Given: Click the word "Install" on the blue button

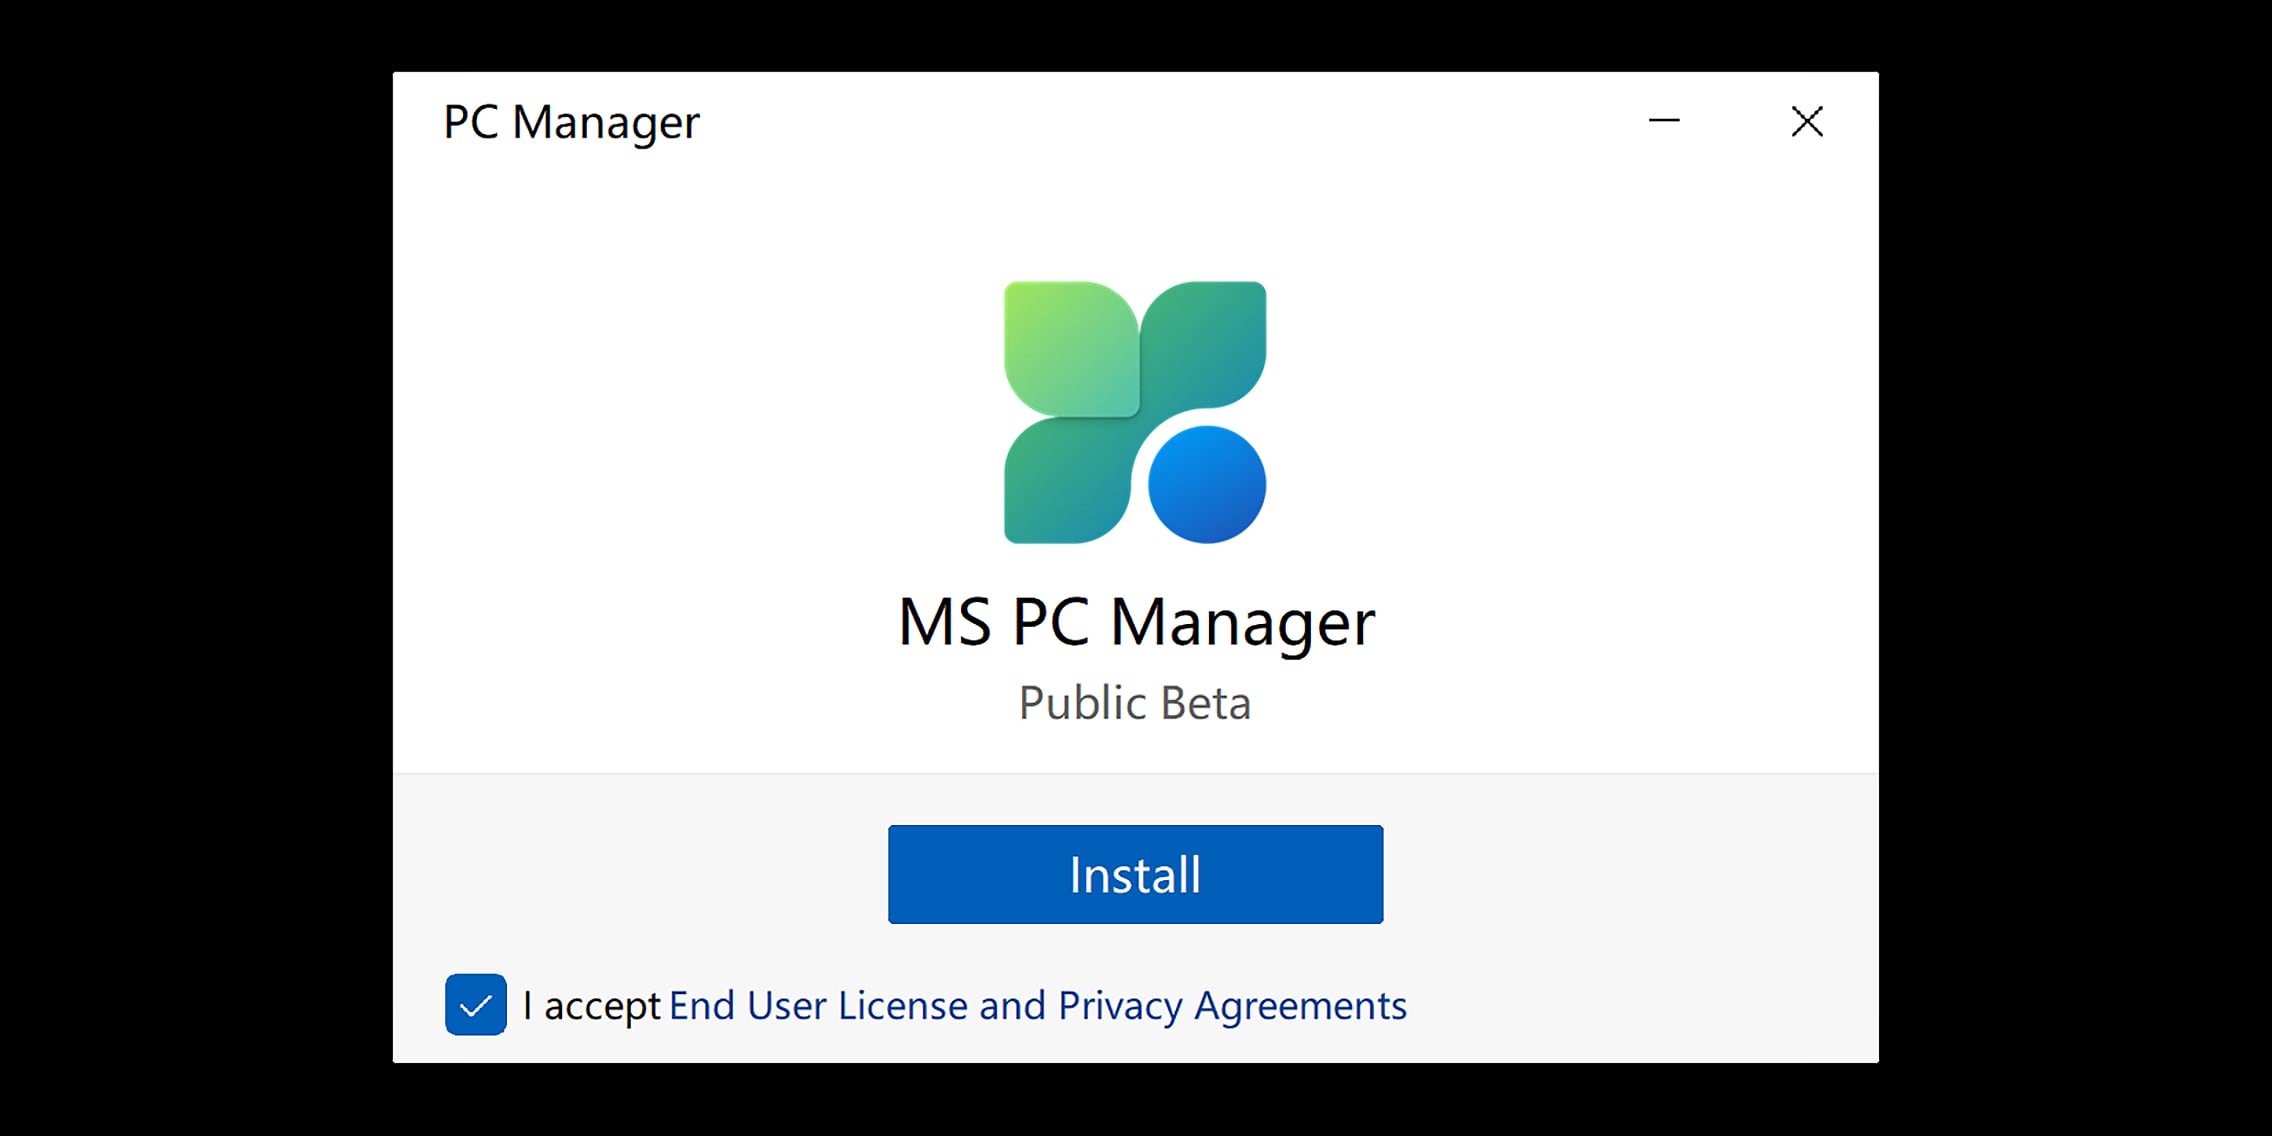Looking at the screenshot, I should click(x=1135, y=875).
